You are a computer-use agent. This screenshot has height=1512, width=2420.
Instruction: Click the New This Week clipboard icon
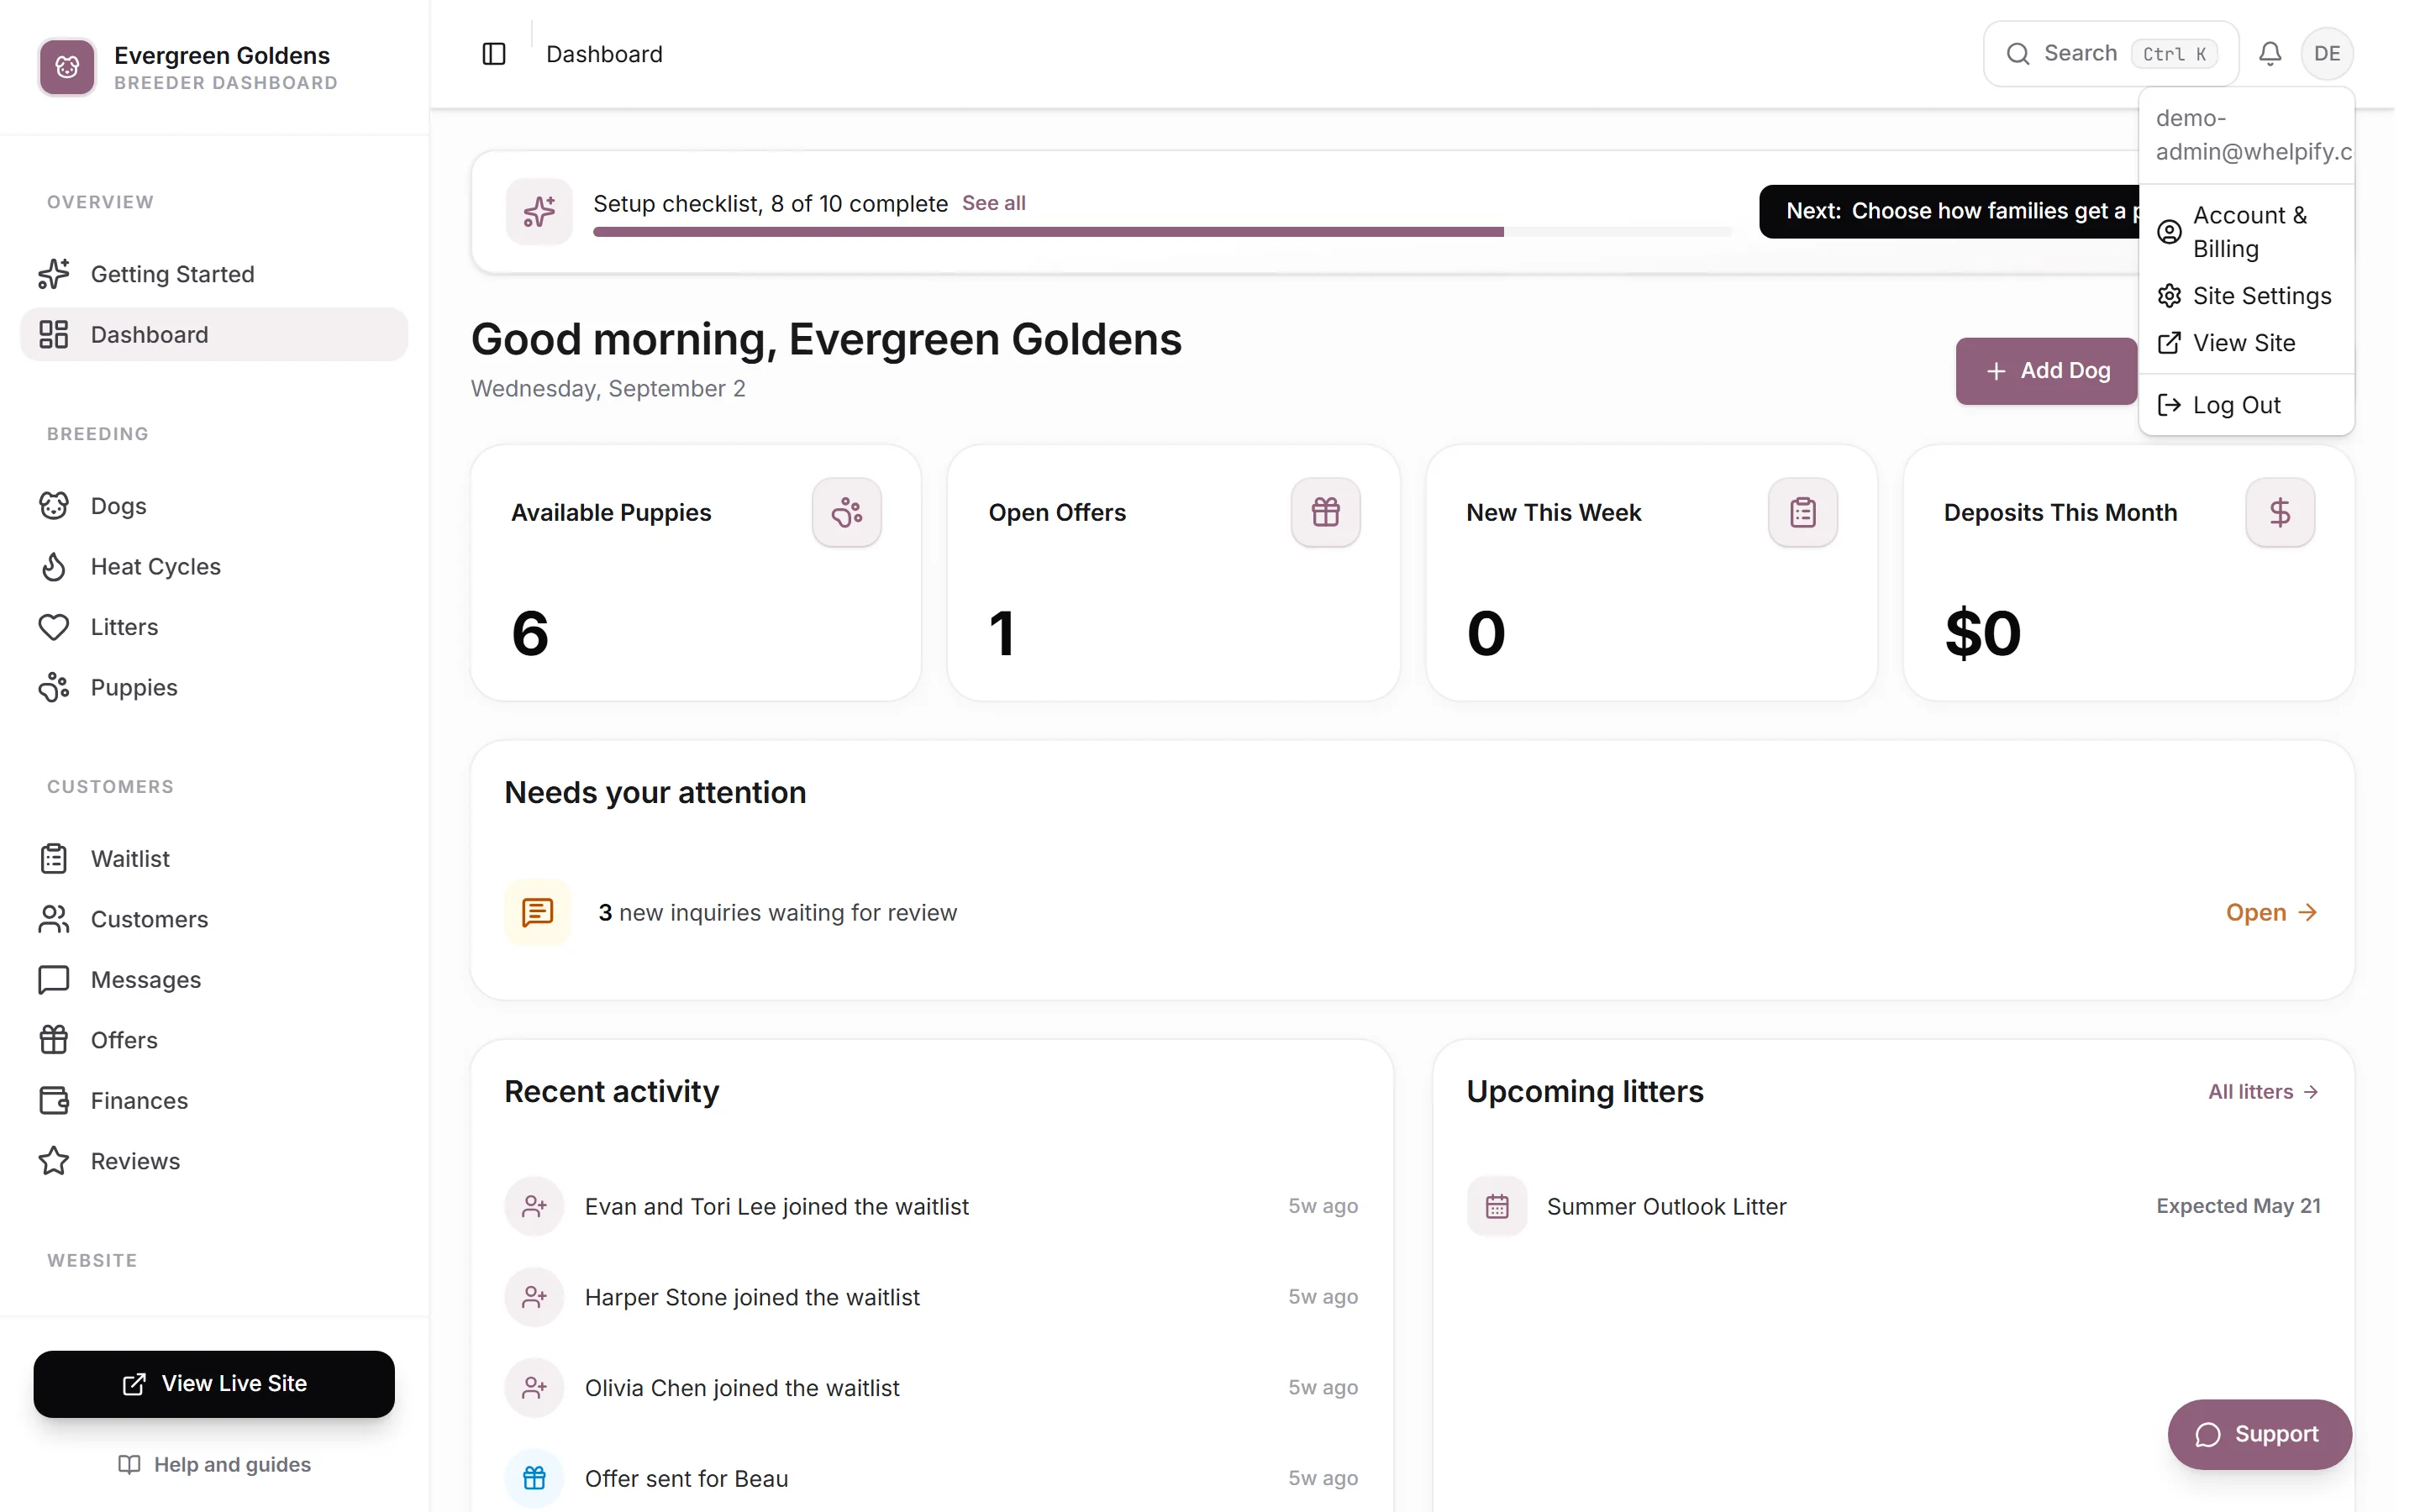(x=1803, y=512)
